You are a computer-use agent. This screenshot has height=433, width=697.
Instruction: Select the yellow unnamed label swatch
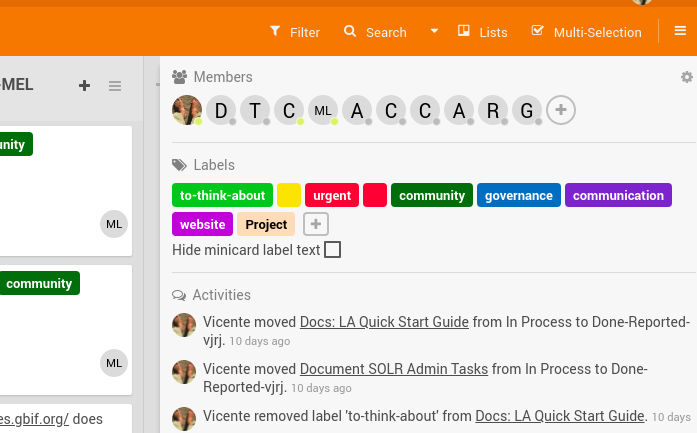[x=289, y=195]
